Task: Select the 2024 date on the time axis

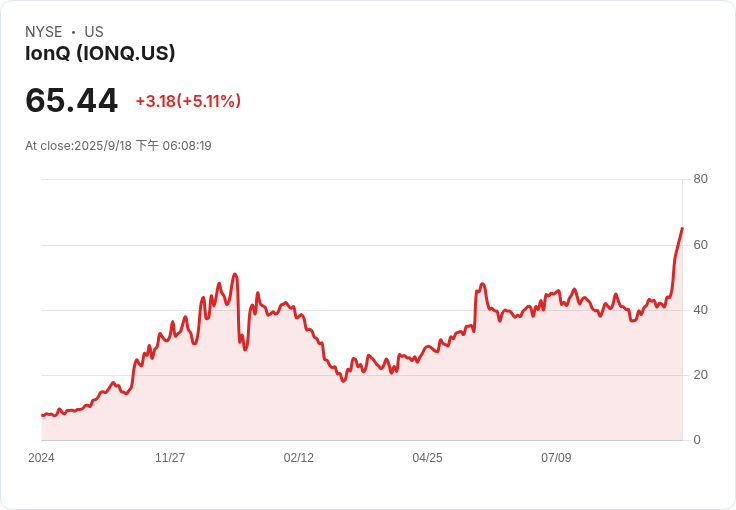Action: pos(41,458)
